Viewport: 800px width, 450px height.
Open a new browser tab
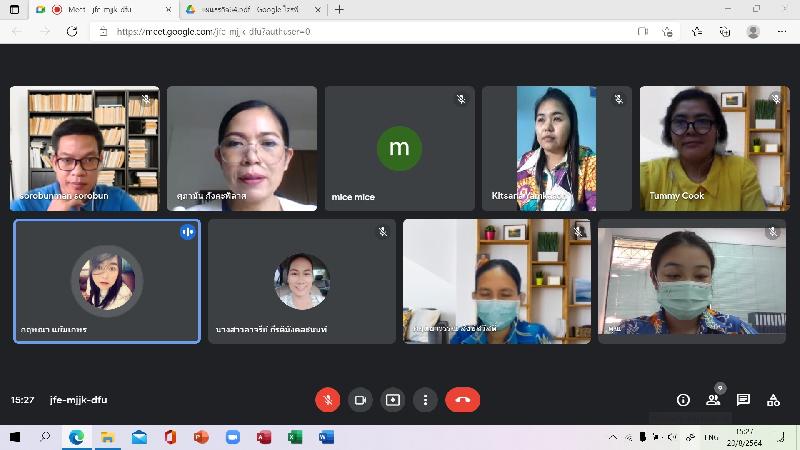(x=339, y=9)
